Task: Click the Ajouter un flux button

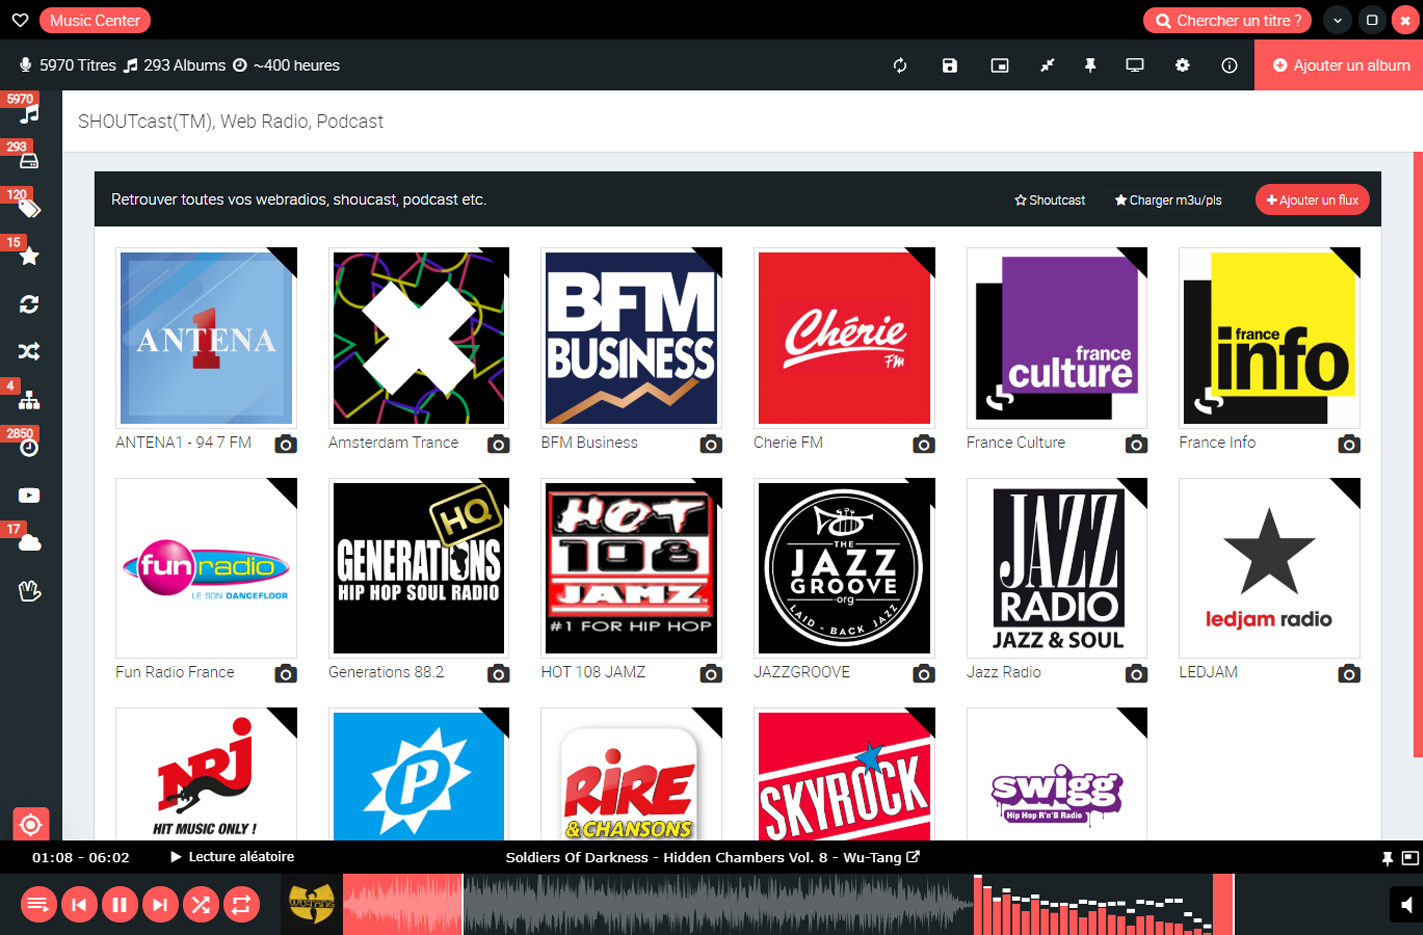Action: click(1312, 200)
